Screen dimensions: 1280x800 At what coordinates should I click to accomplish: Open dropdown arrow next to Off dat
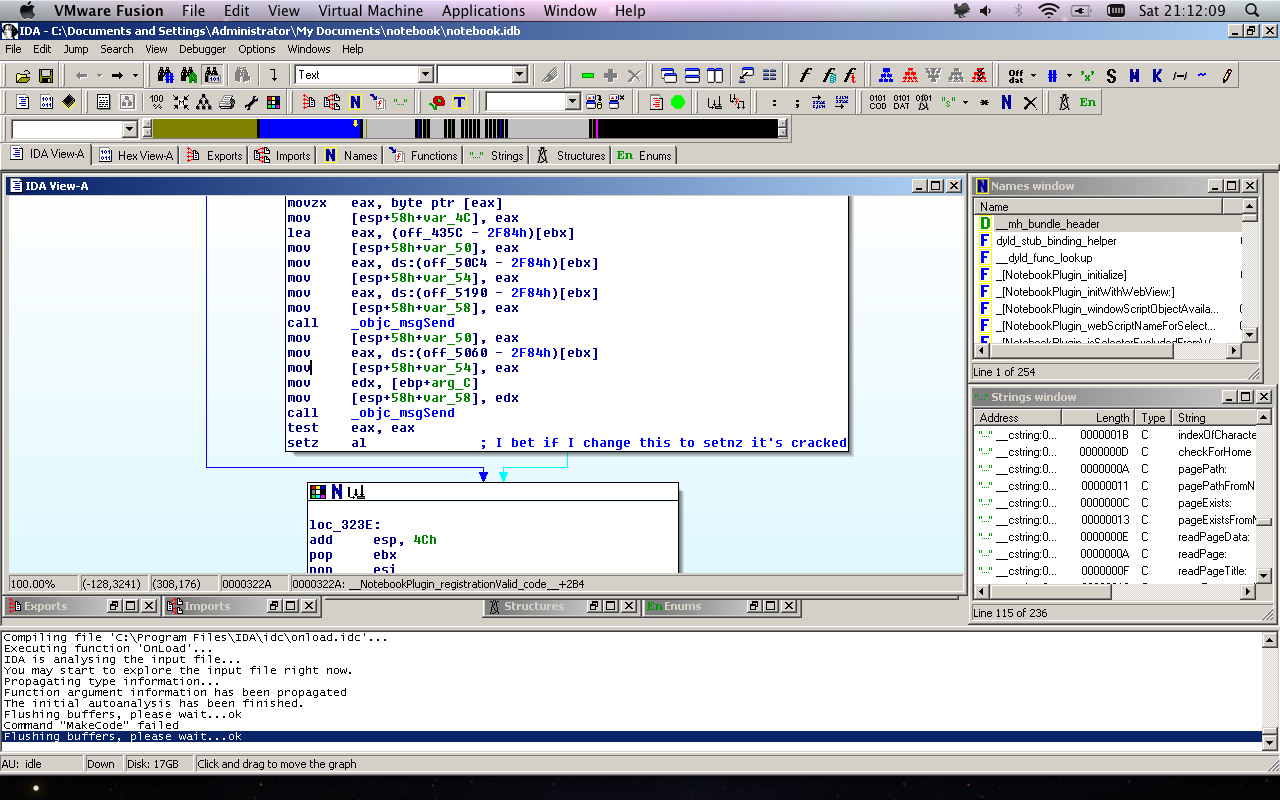(x=1033, y=75)
